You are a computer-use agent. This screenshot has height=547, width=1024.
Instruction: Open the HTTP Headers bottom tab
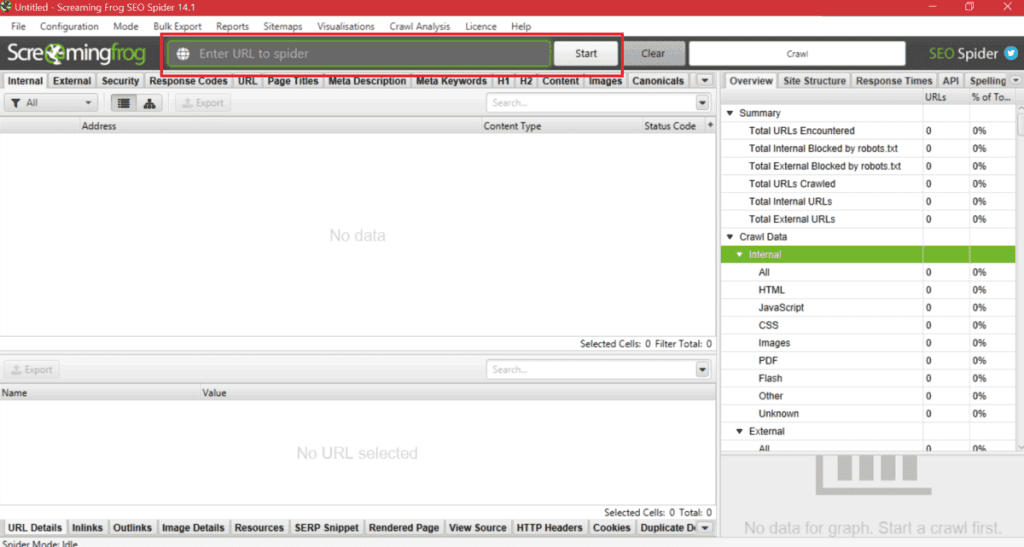pyautogui.click(x=549, y=527)
